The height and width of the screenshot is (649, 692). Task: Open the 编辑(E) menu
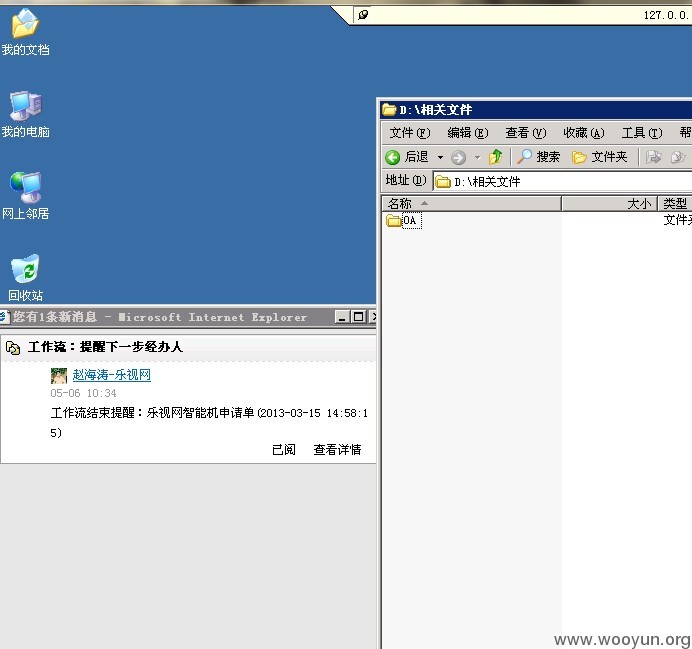468,132
